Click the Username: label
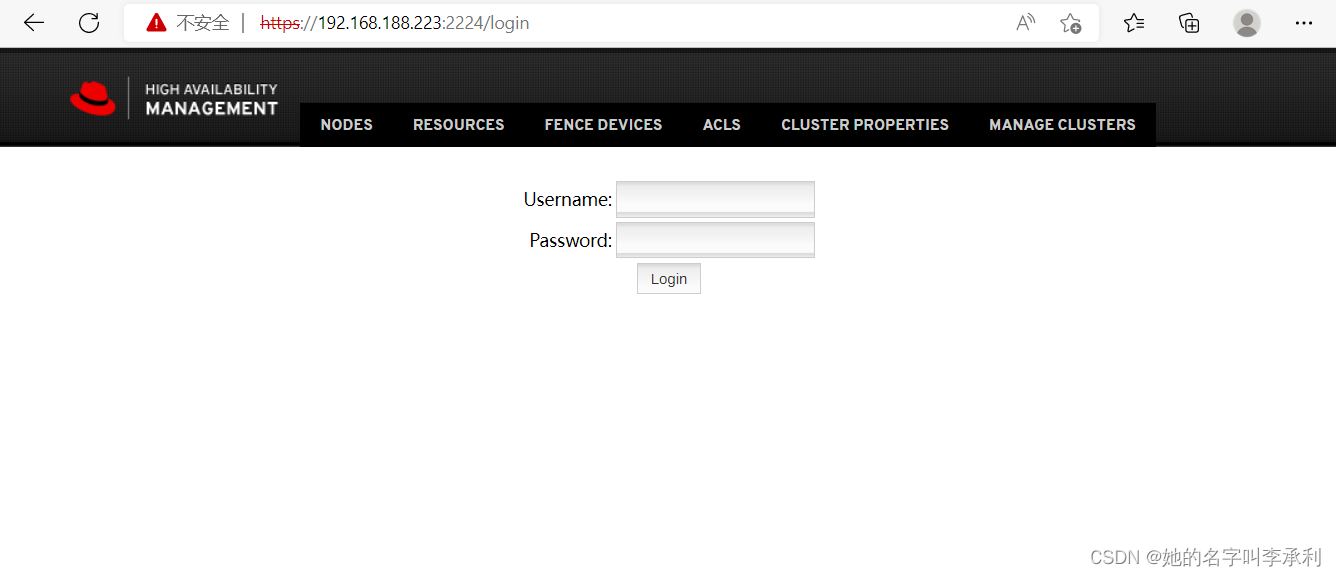The width and height of the screenshot is (1336, 577). pos(567,199)
